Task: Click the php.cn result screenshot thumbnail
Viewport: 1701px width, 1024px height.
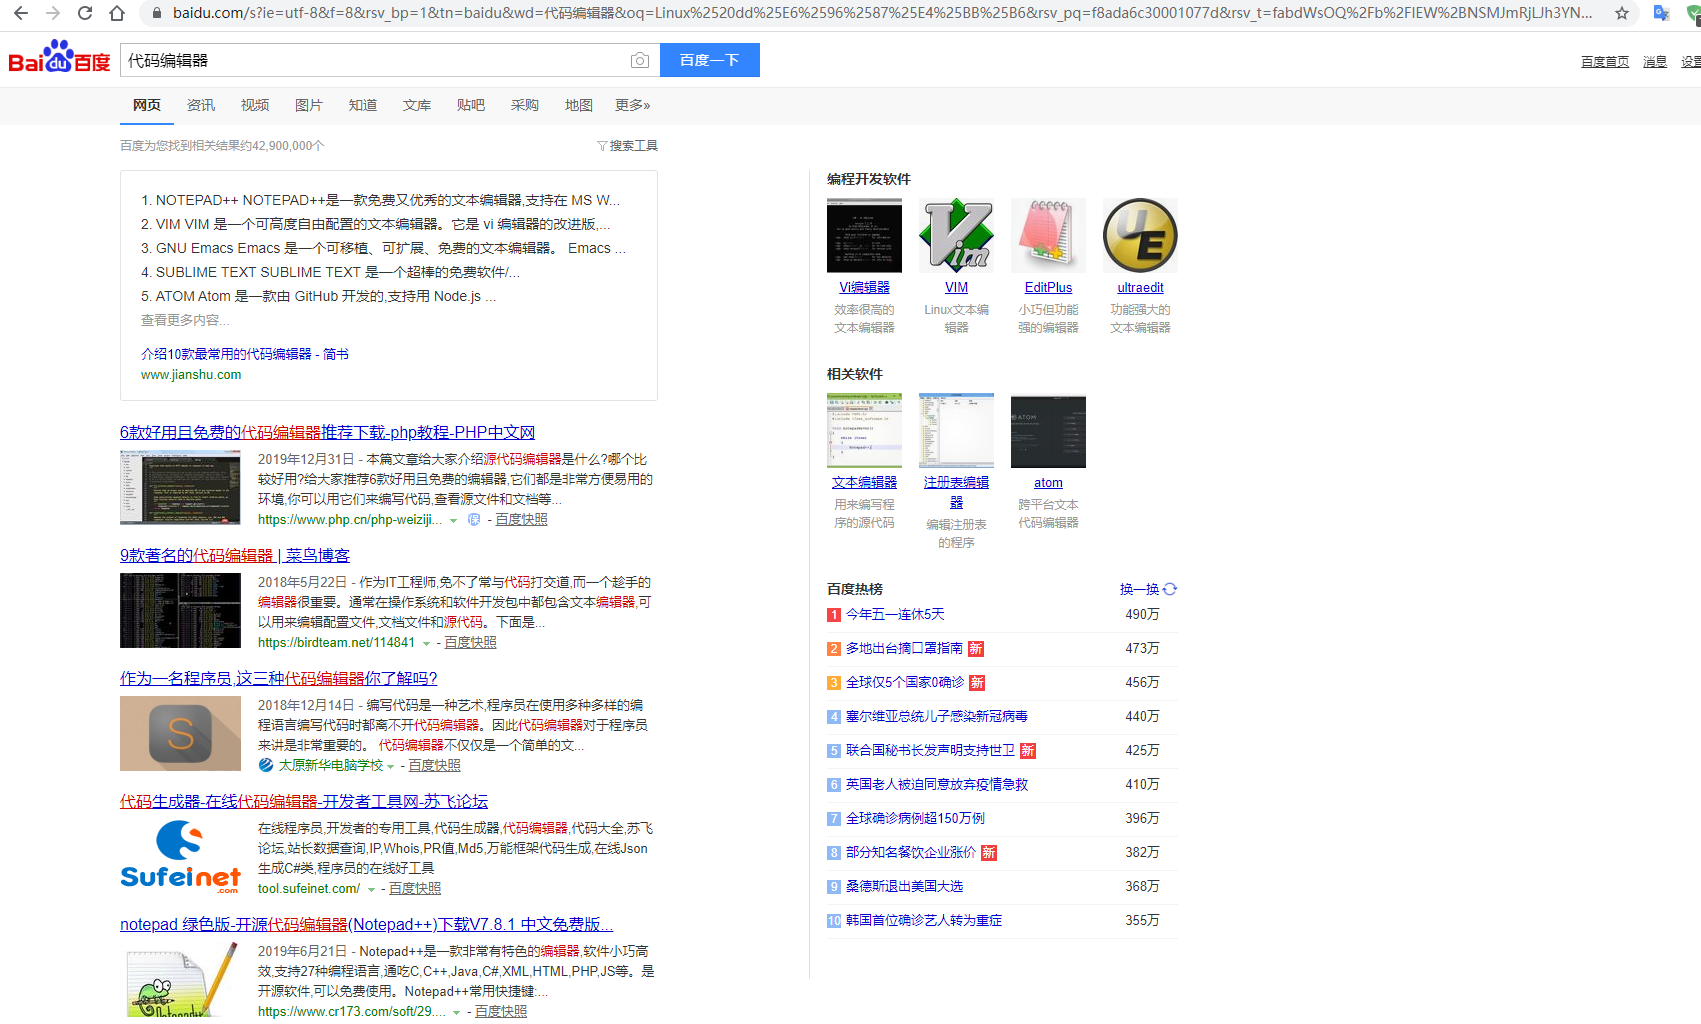Action: point(180,487)
